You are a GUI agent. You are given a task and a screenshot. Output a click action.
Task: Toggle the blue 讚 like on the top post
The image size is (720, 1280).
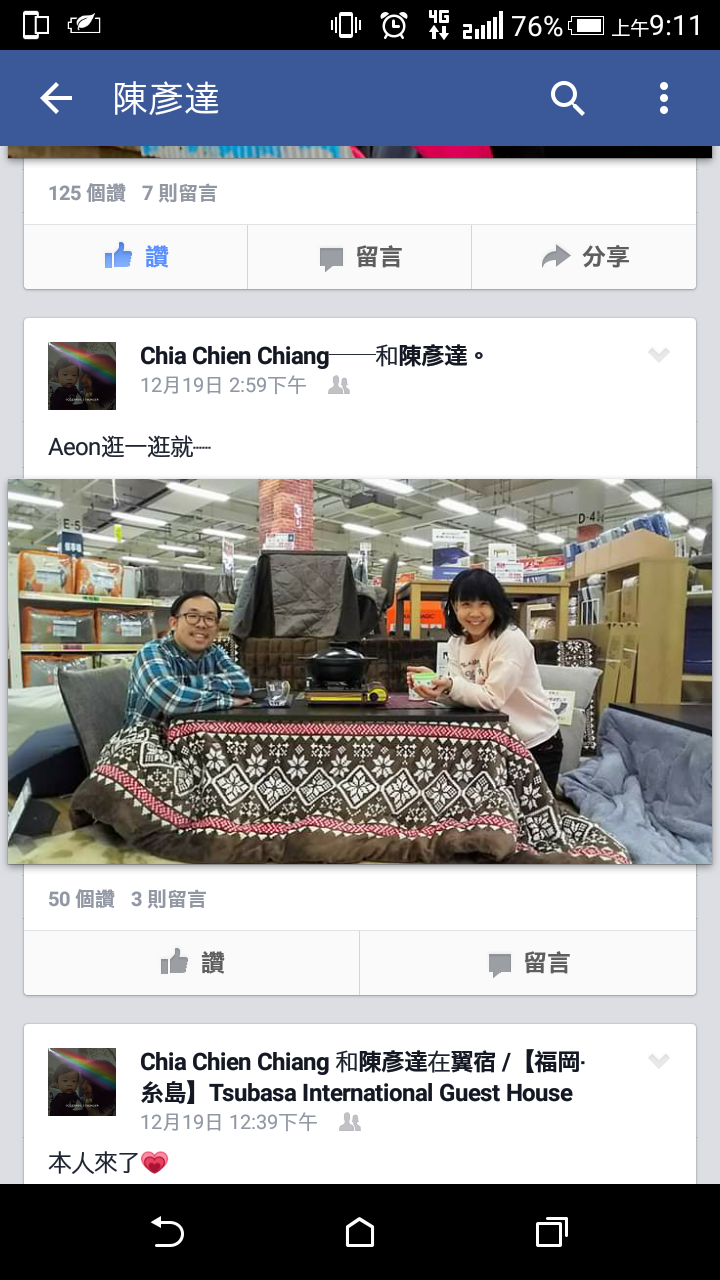pyautogui.click(x=136, y=257)
